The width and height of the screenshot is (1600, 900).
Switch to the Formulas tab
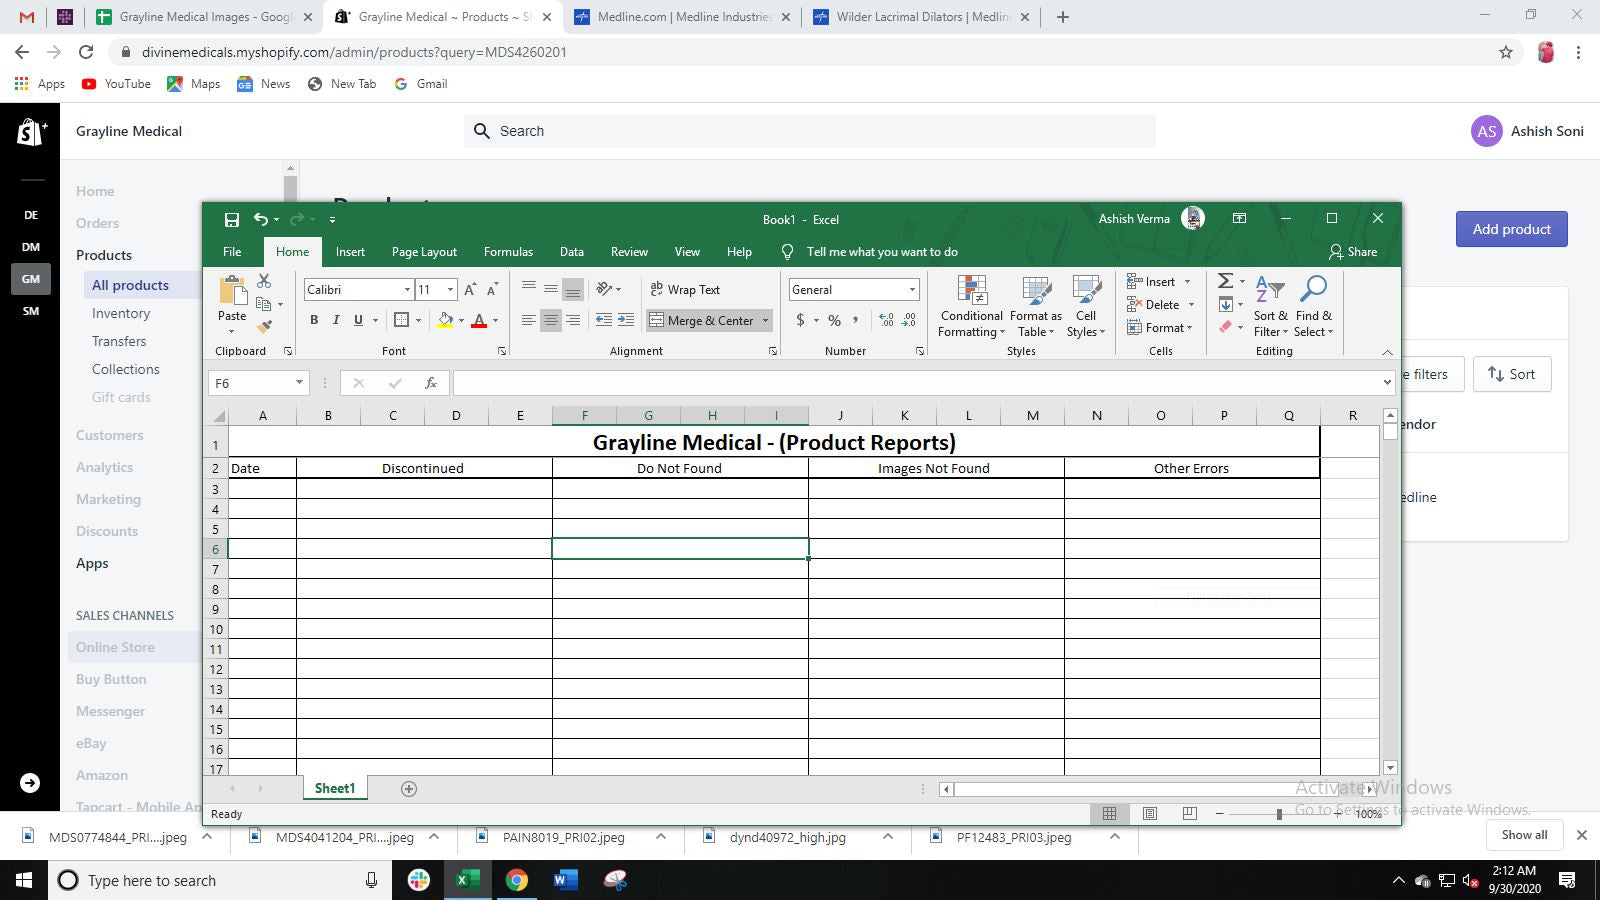508,252
